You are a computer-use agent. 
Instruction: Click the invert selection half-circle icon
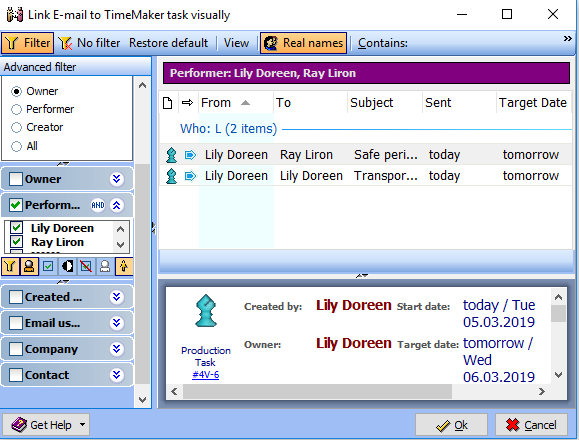coord(67,267)
